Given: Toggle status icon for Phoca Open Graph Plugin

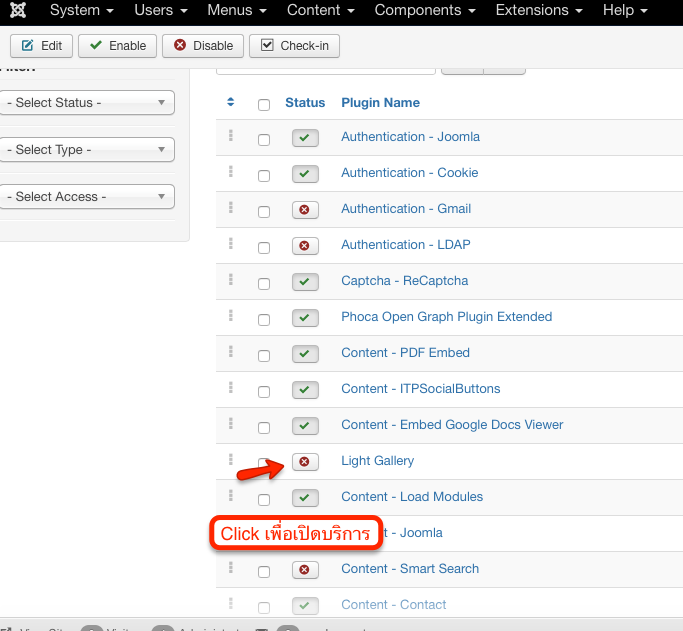Looking at the screenshot, I should (305, 318).
